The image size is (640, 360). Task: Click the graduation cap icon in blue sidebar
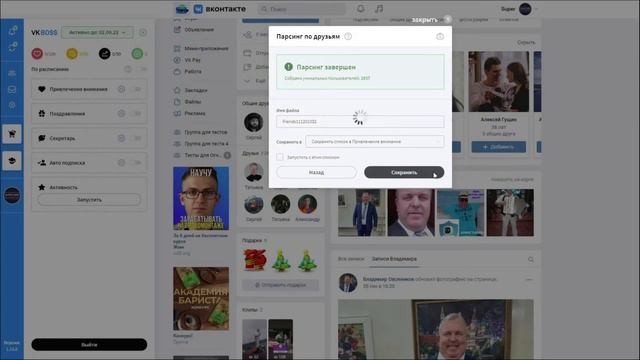pos(12,161)
